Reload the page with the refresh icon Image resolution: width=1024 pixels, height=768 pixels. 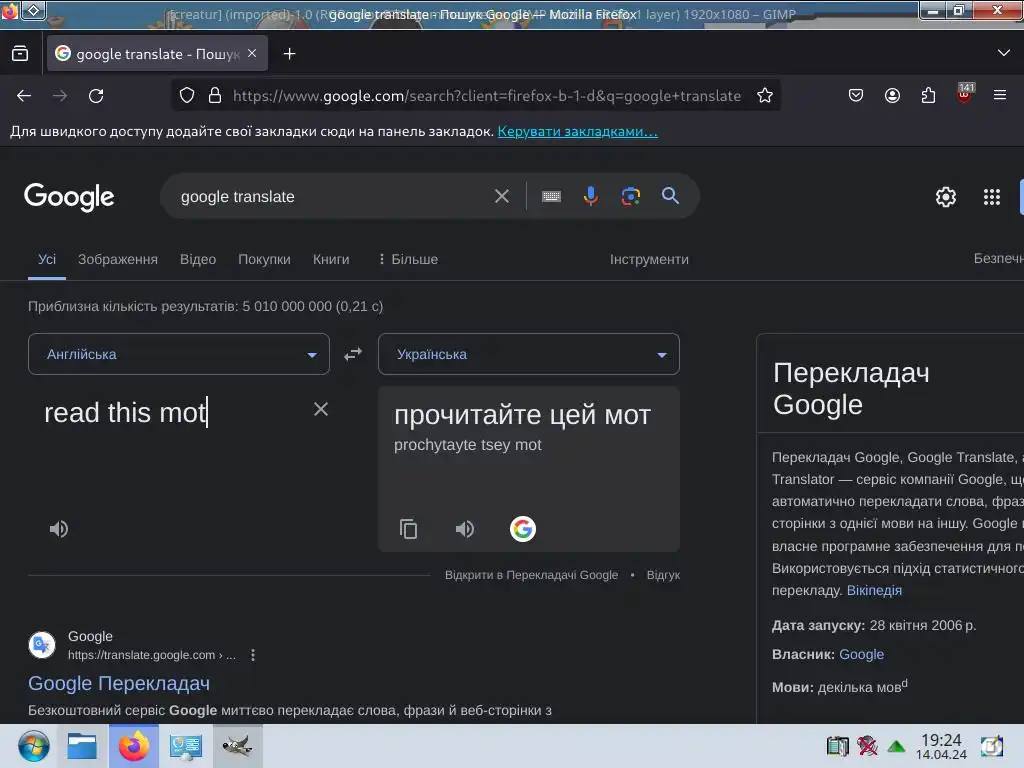tap(96, 96)
